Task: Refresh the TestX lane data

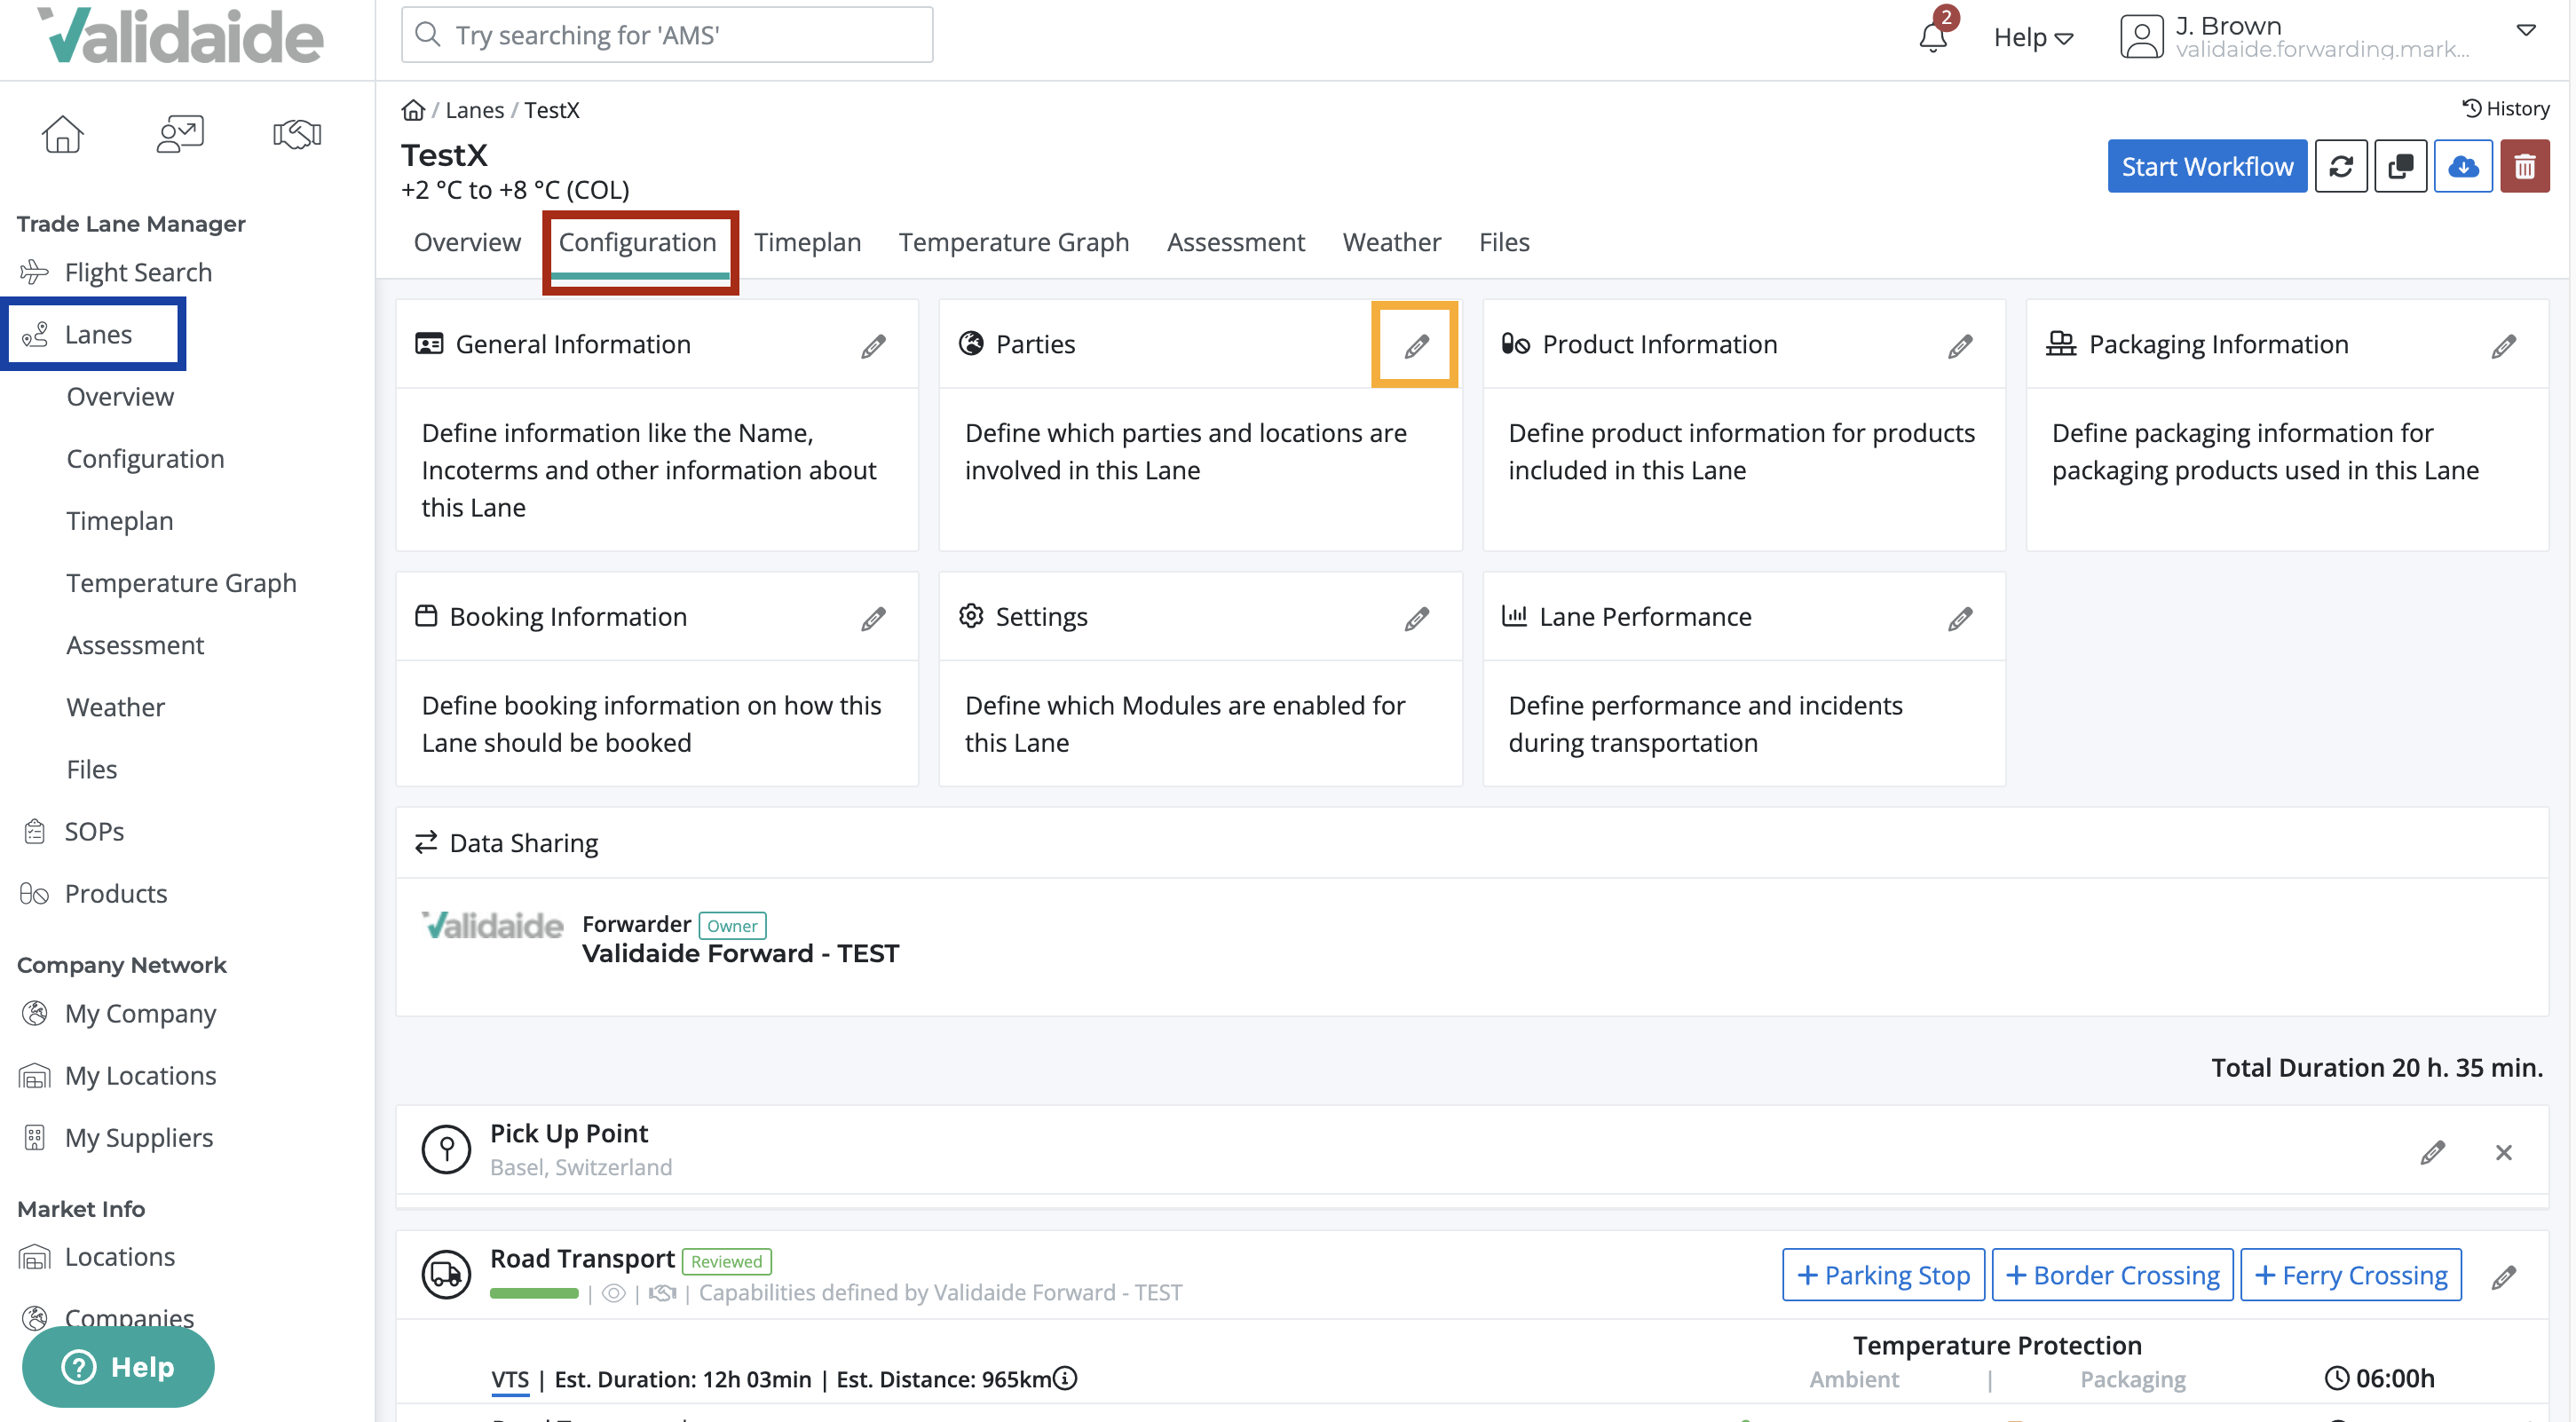Action: [x=2342, y=166]
